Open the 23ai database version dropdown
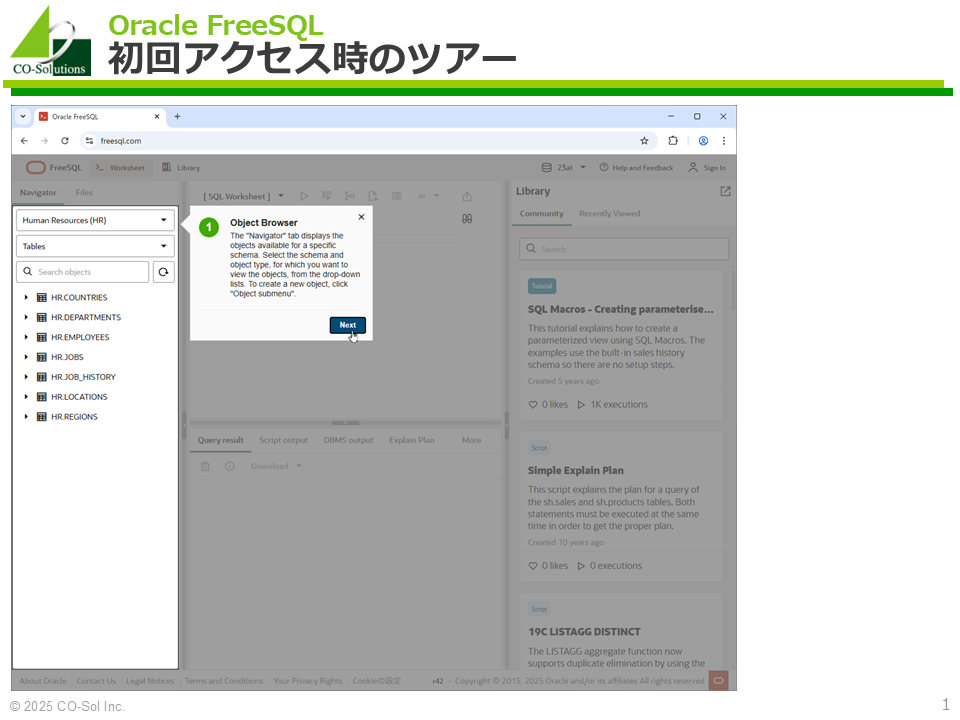 click(x=564, y=168)
